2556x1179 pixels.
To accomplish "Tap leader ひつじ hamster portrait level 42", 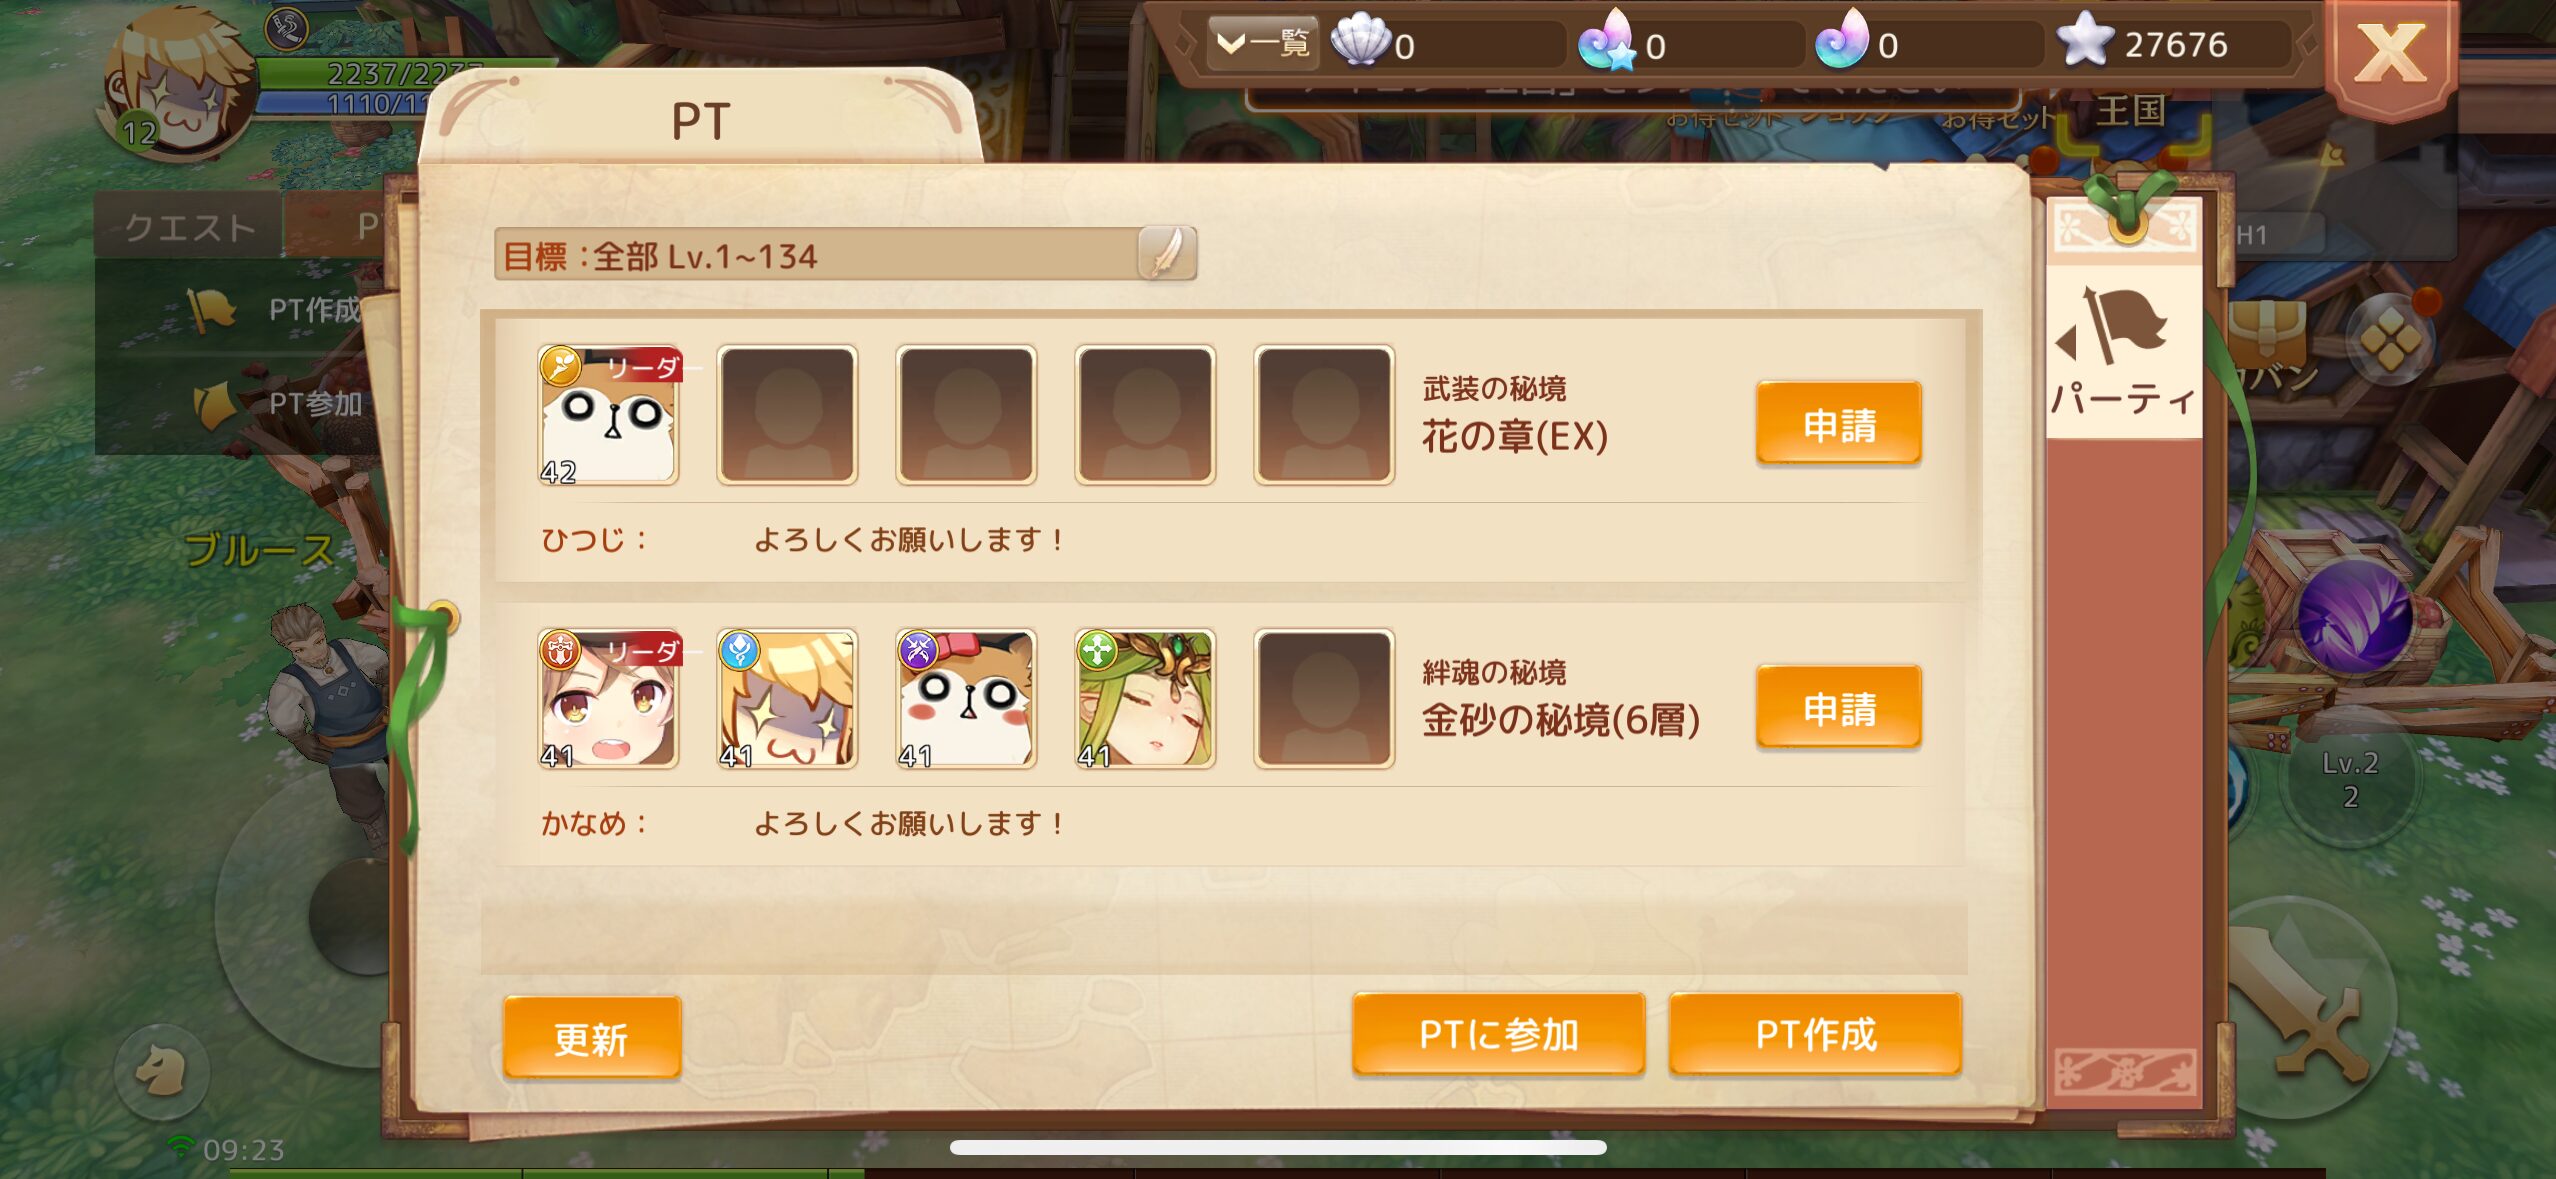I will point(608,416).
